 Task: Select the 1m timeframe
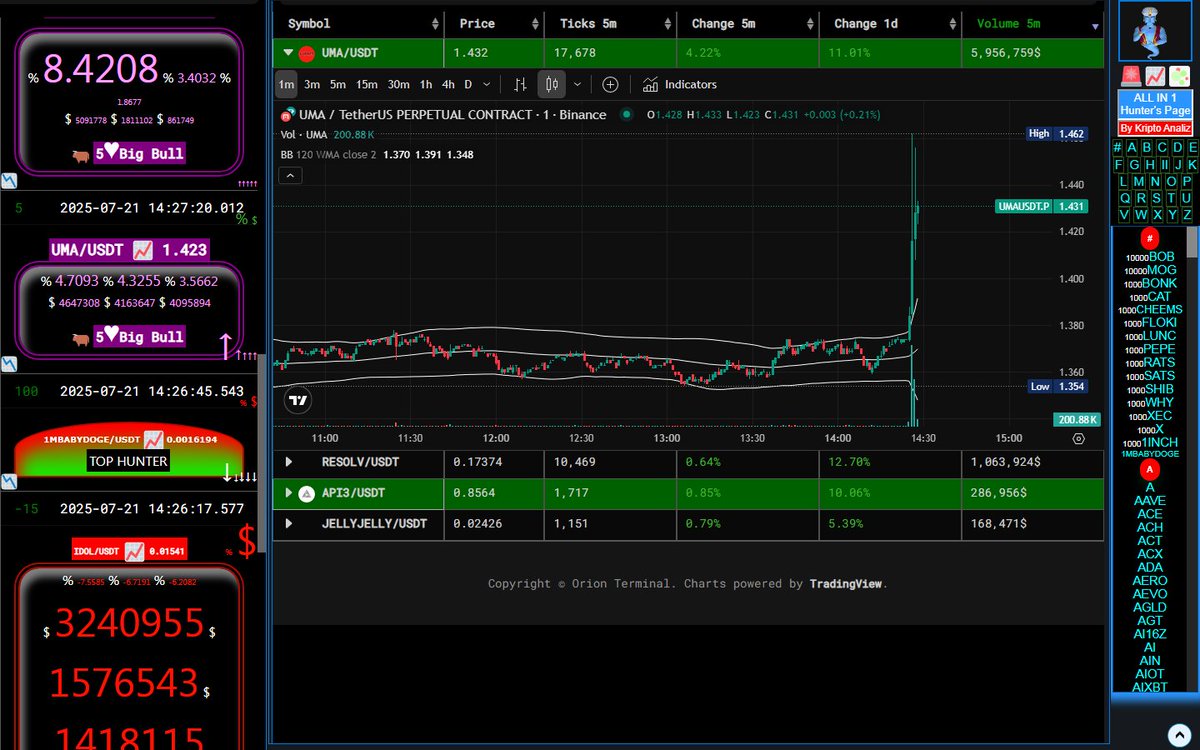click(x=286, y=85)
